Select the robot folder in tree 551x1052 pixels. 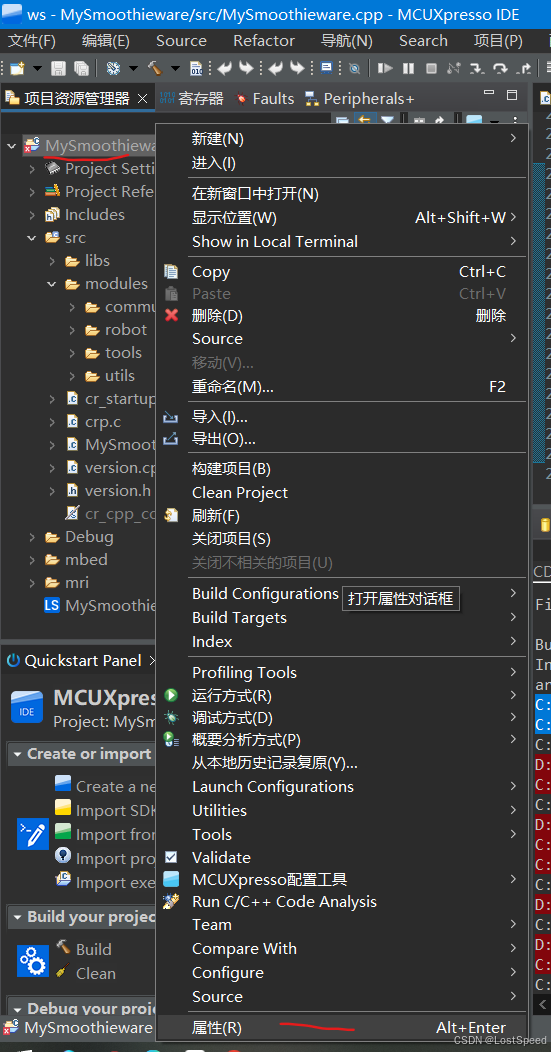(126, 329)
